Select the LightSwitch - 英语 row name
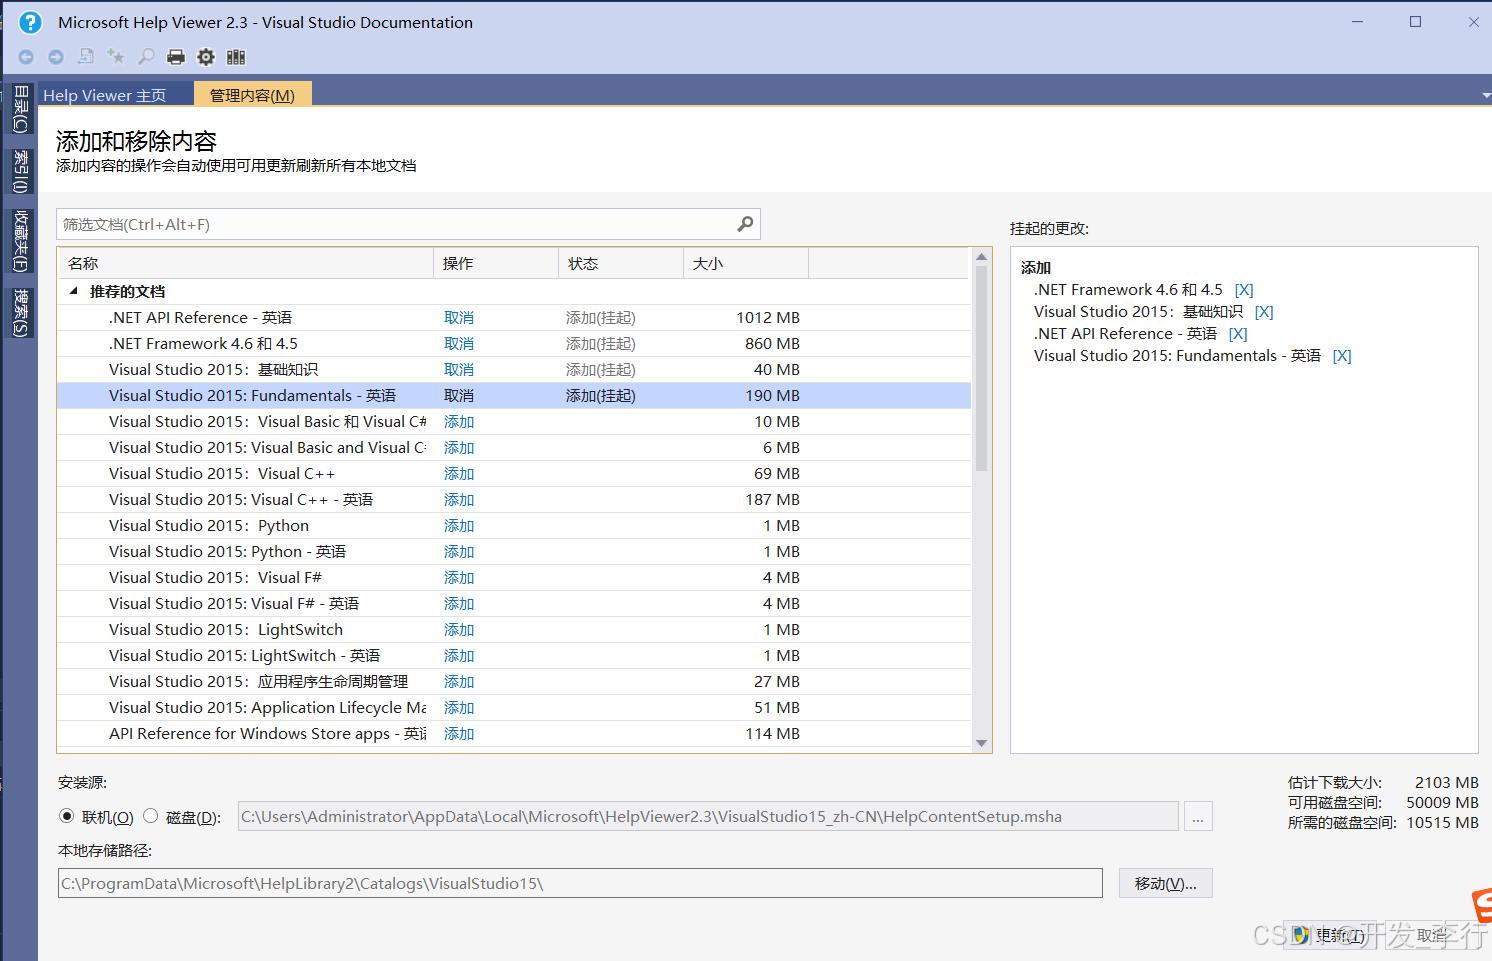1492x961 pixels. coord(244,655)
